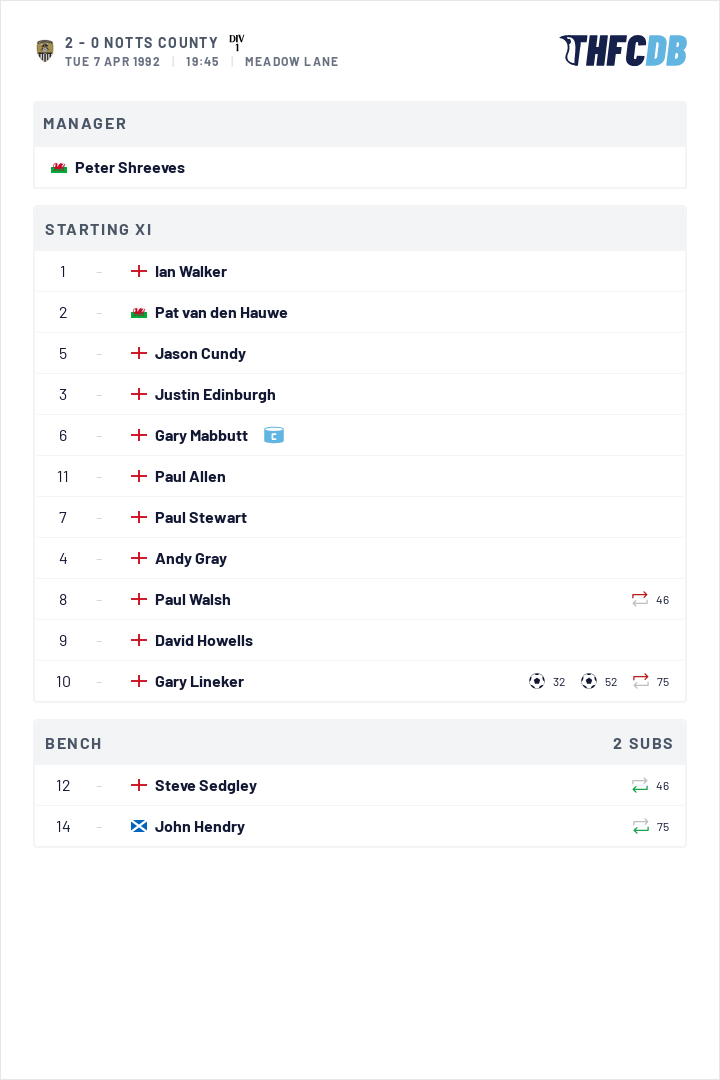
Task: Click the DIV 1 competition badge
Action: pyautogui.click(x=237, y=43)
